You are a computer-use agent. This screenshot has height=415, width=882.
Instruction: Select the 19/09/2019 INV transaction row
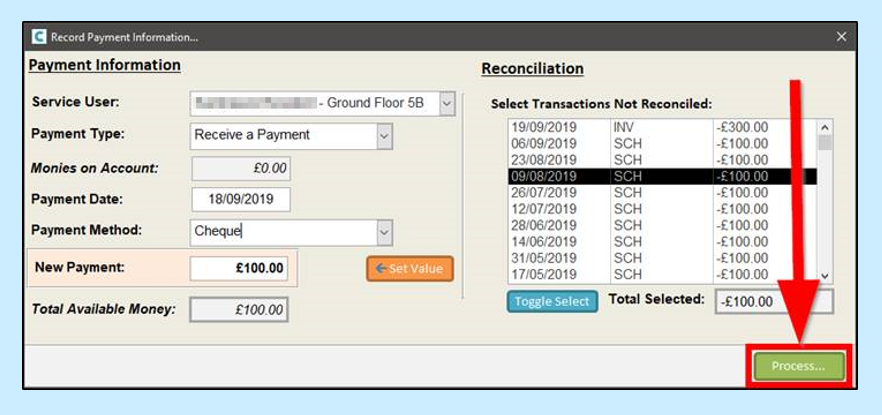coord(662,128)
